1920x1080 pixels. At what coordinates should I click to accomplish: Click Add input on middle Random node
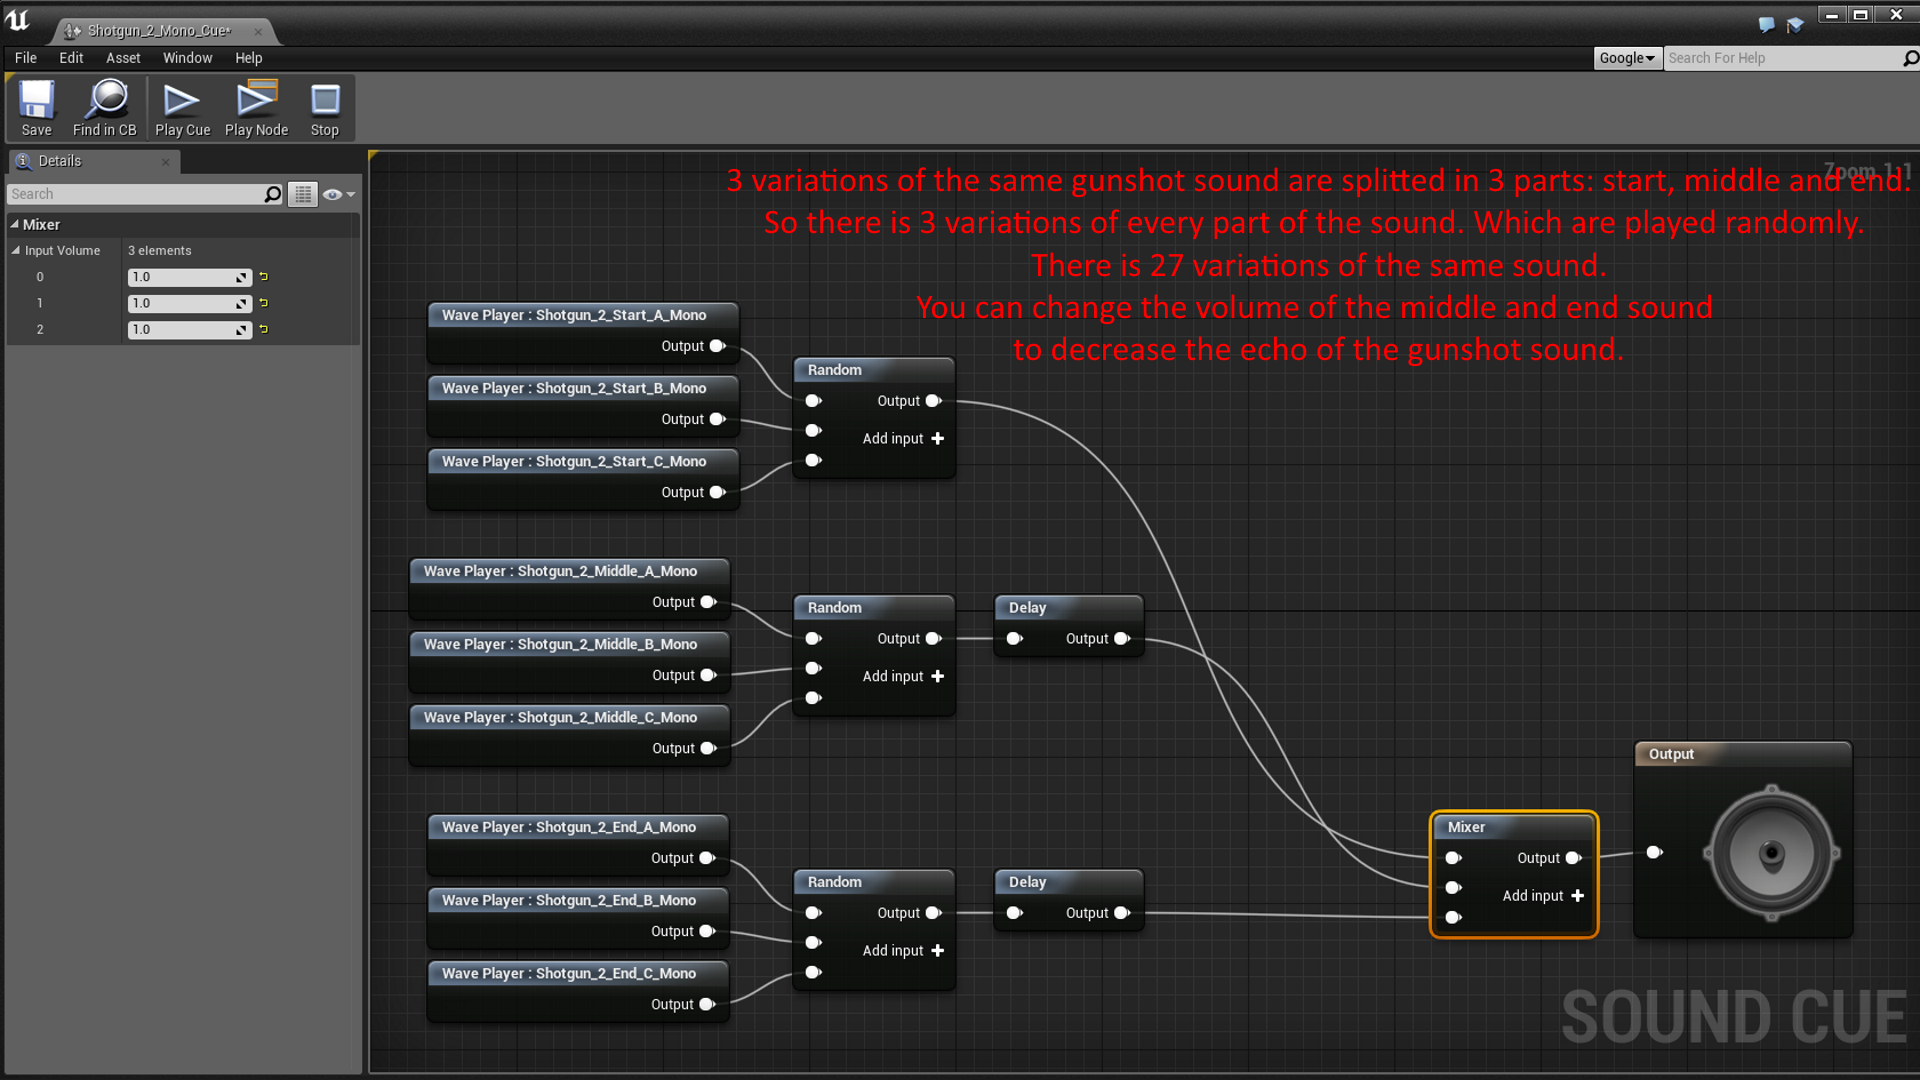(x=902, y=675)
